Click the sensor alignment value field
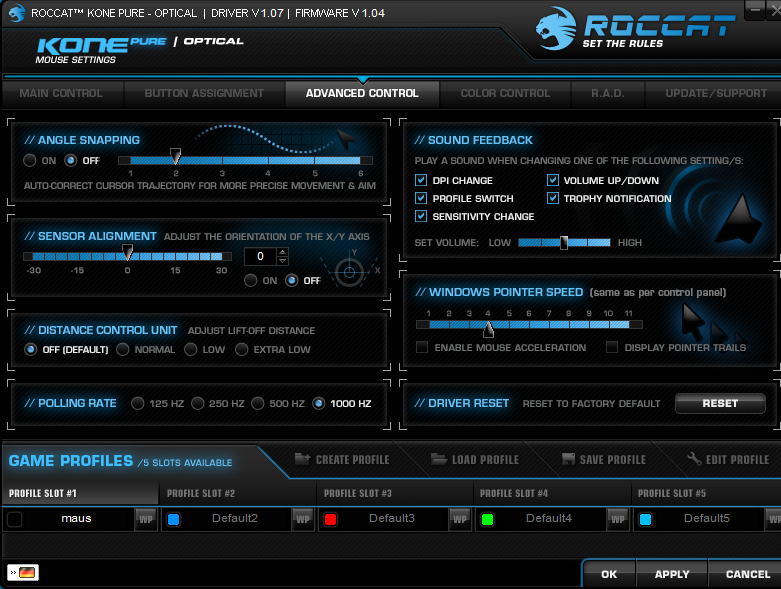781x589 pixels. coord(260,256)
